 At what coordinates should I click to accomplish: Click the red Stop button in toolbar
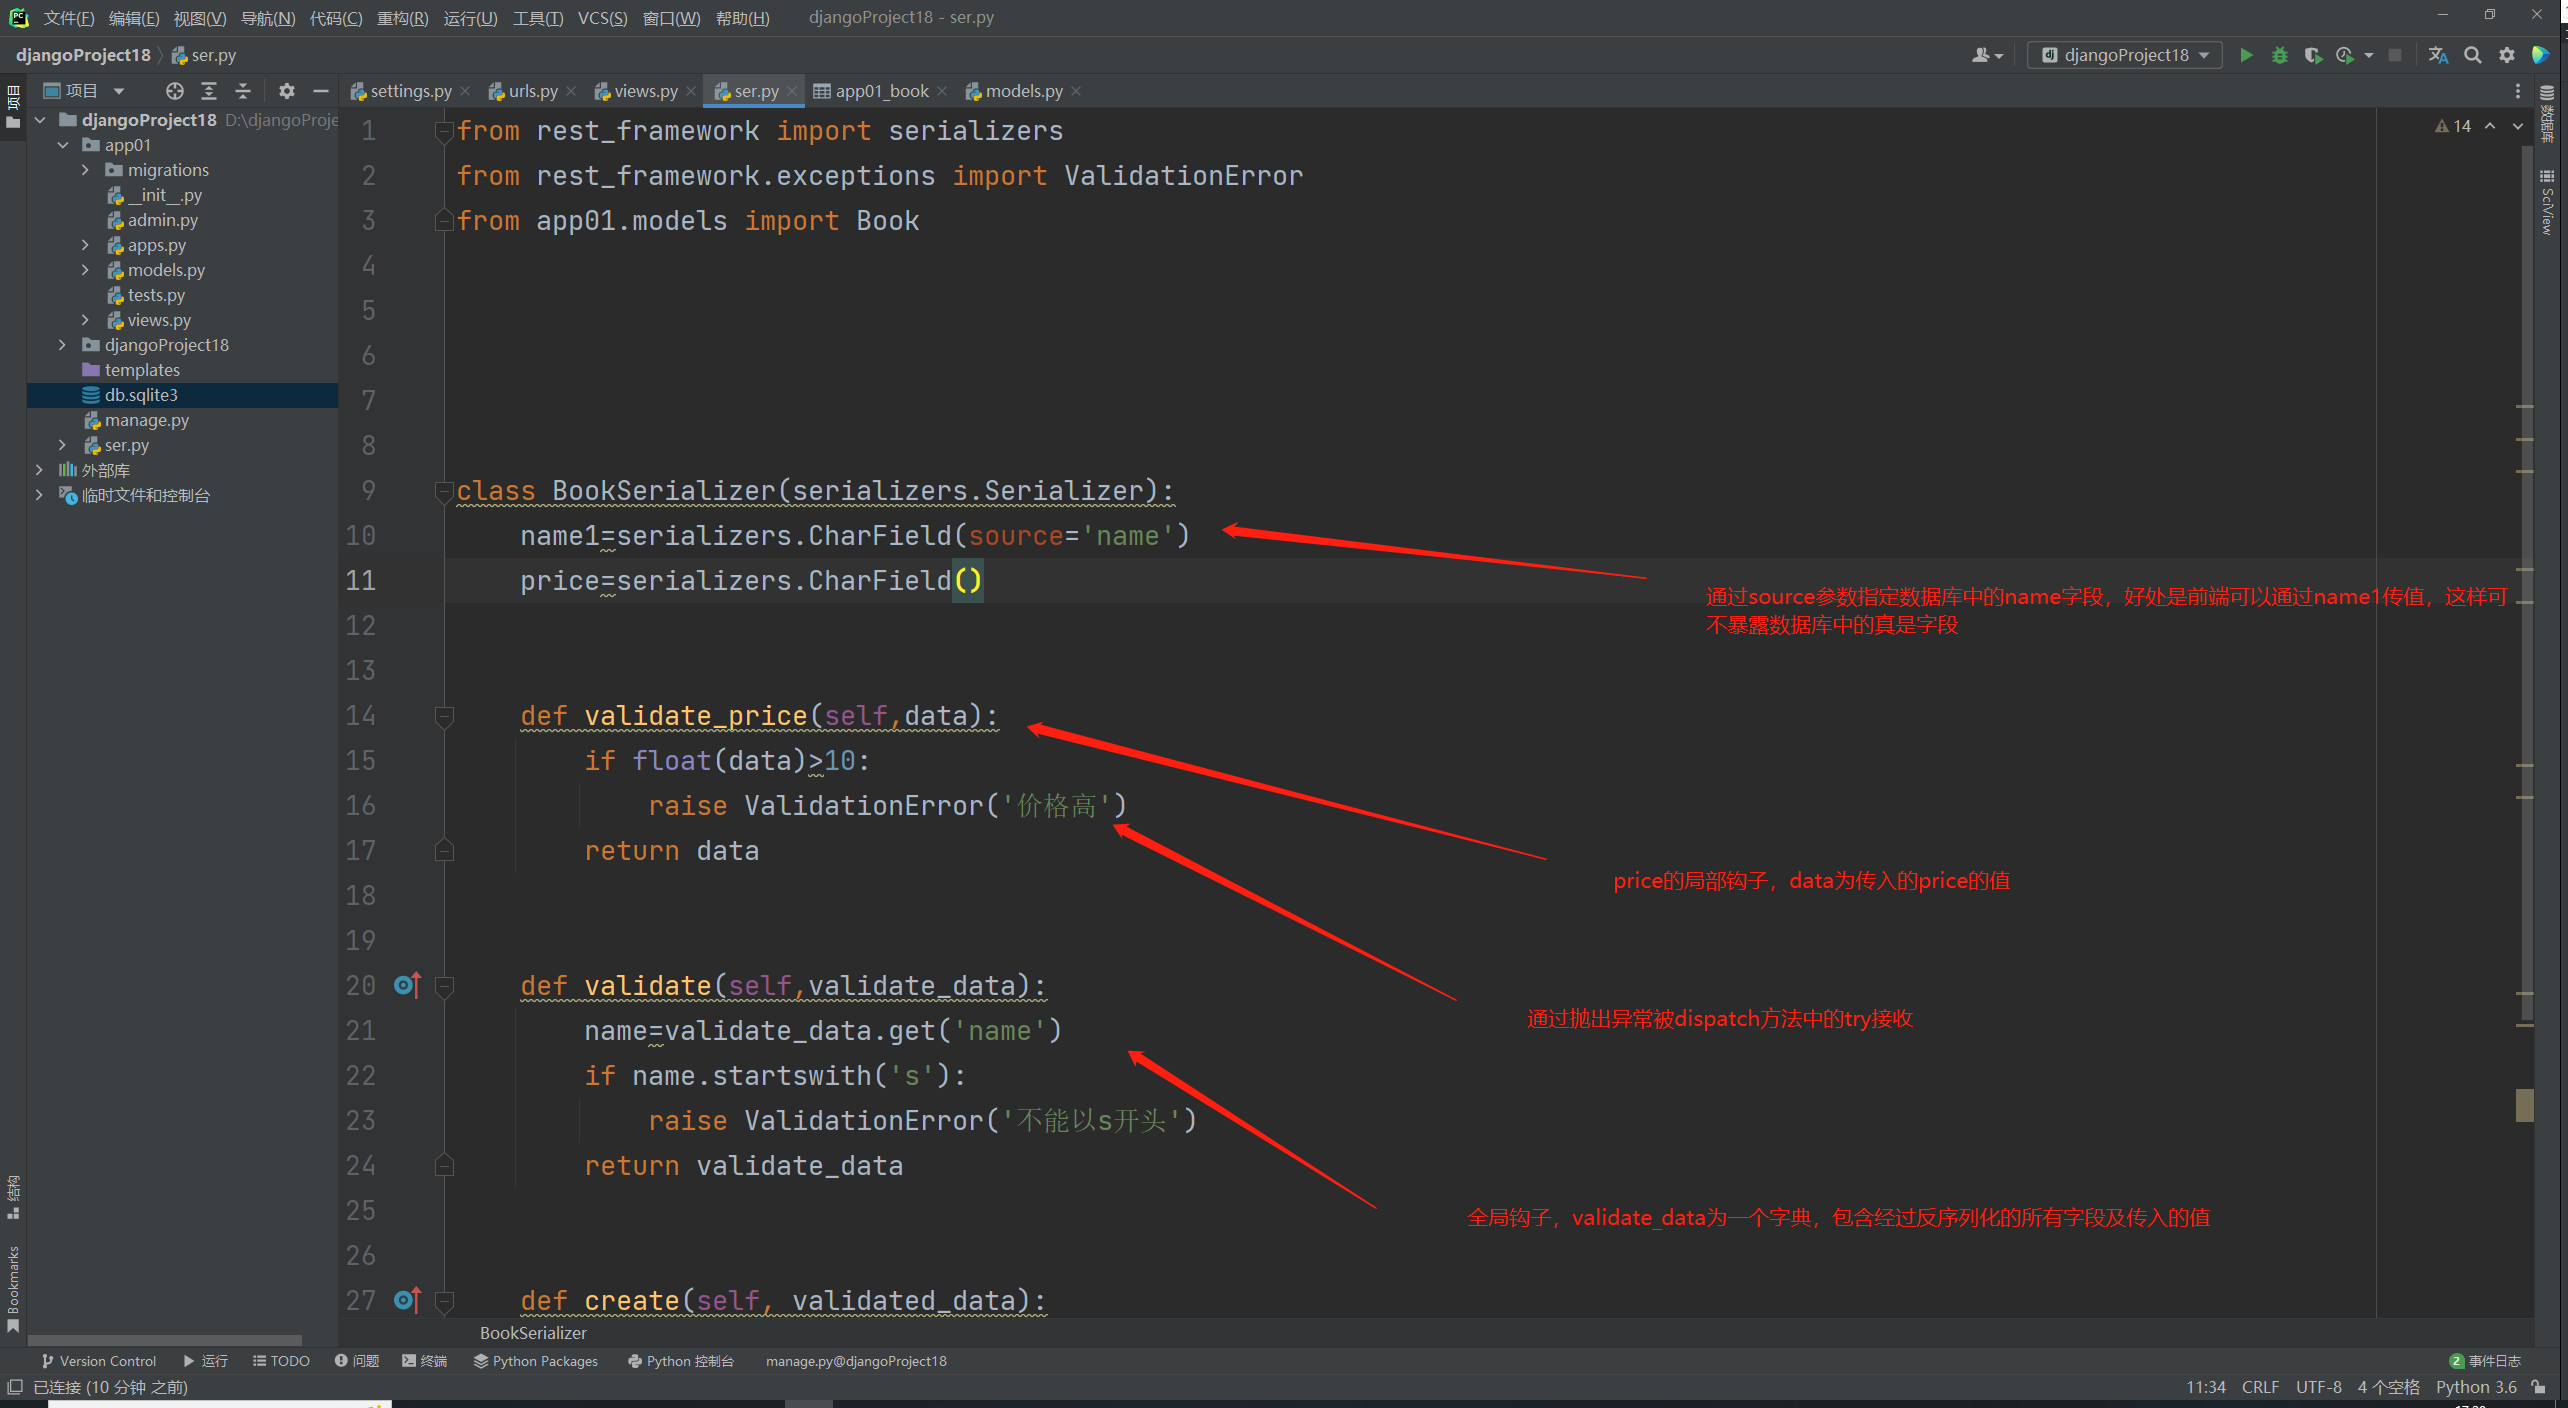coord(2395,55)
